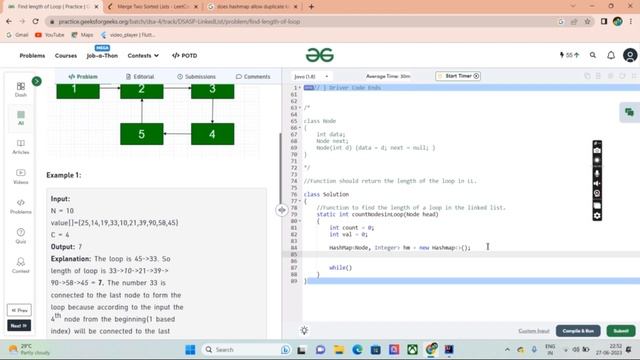Image resolution: width=640 pixels, height=360 pixels.
Task: Switch to the Submissions tab
Action: click(196, 76)
